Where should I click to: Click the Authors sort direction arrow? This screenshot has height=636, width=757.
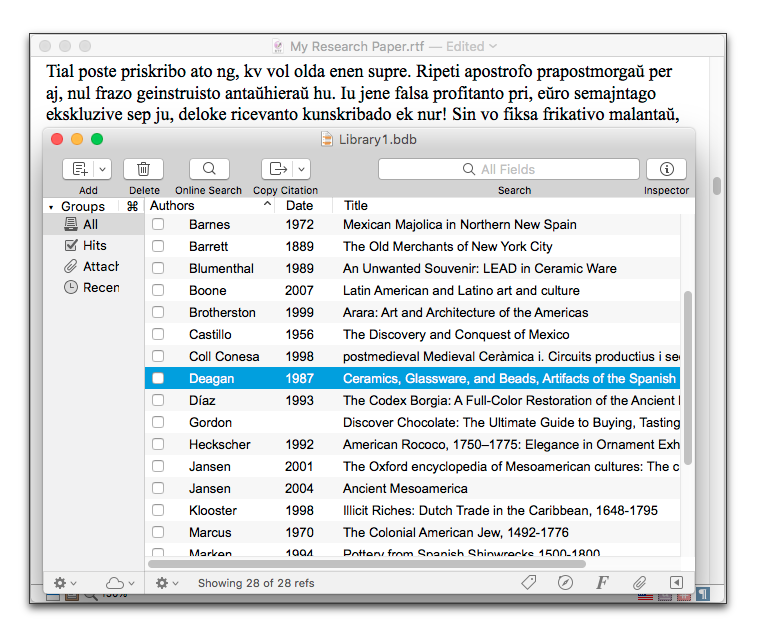point(267,204)
